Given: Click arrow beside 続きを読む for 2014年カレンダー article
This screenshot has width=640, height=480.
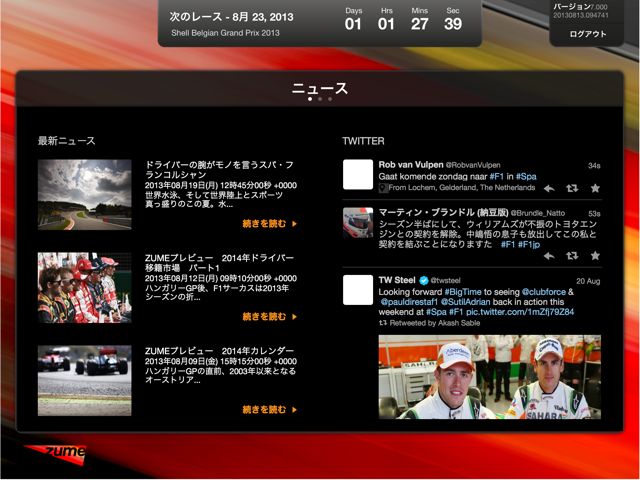Looking at the screenshot, I should 294,410.
